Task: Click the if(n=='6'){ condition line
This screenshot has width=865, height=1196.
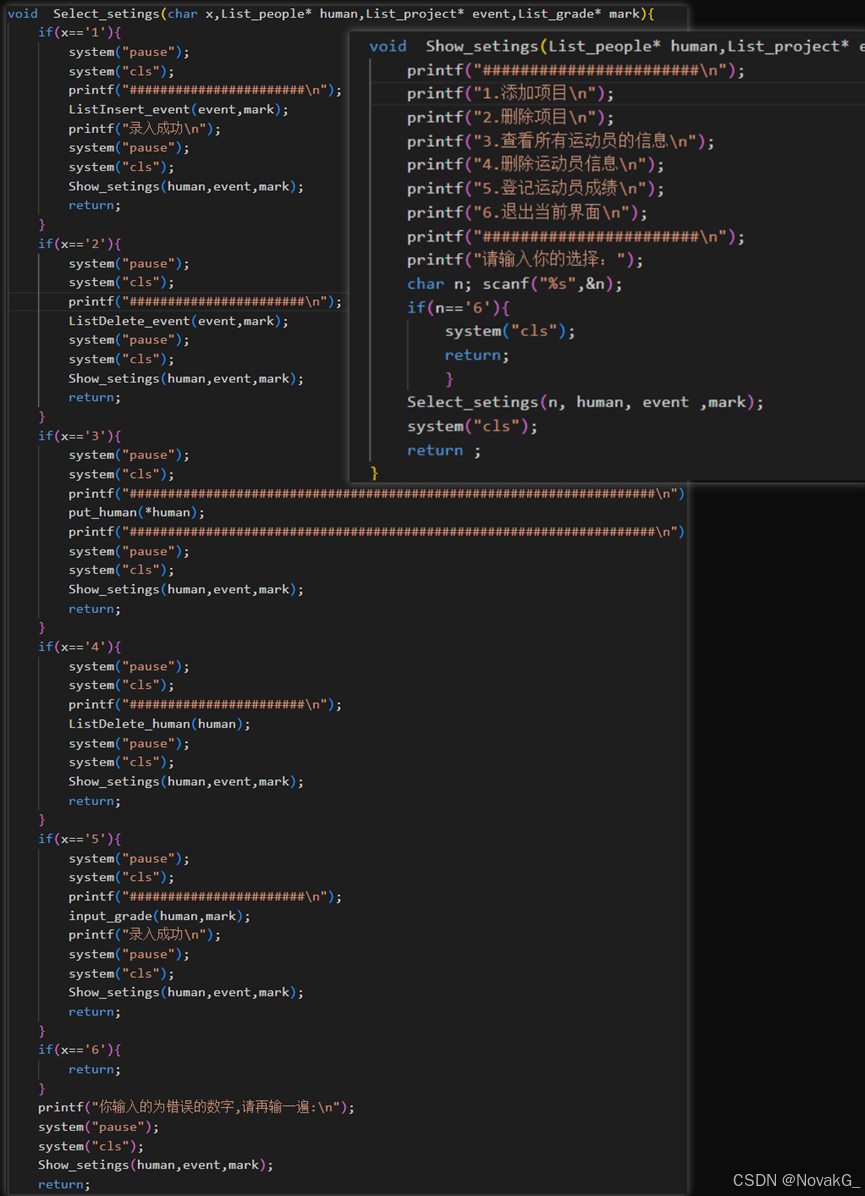Action: pyautogui.click(x=458, y=307)
